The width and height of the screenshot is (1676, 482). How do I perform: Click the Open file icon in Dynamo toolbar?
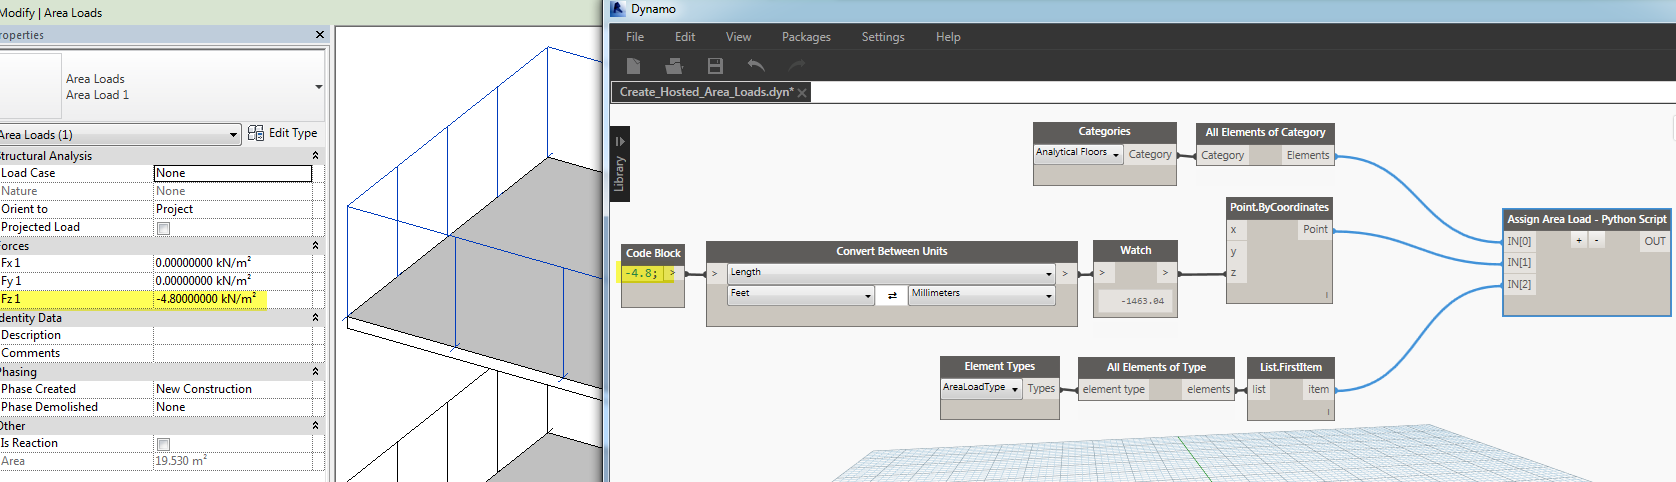674,66
